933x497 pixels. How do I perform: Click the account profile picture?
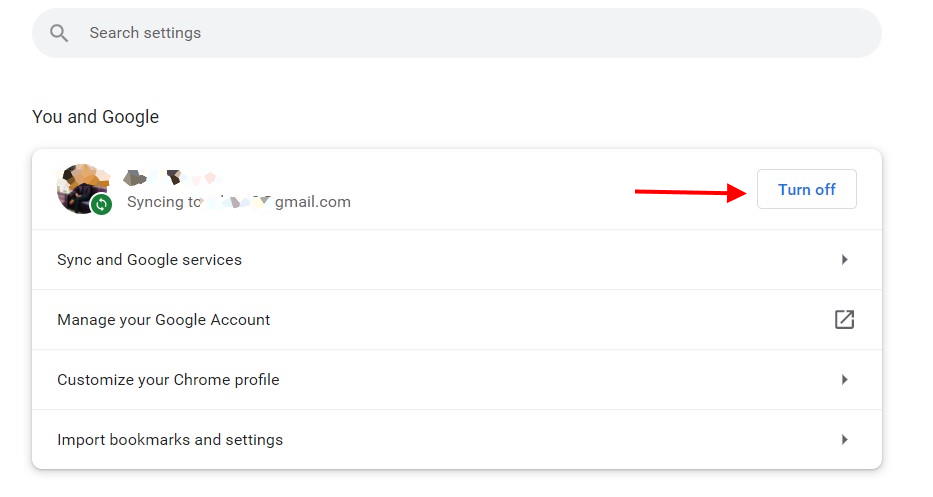[83, 189]
